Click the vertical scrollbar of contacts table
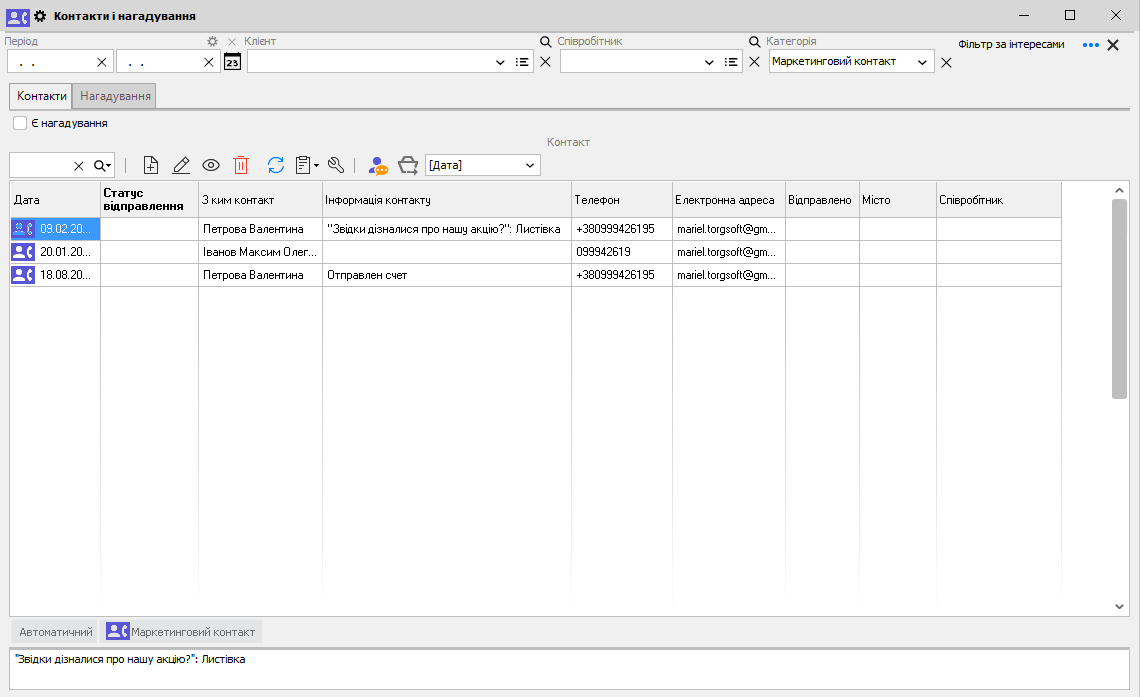The image size is (1140, 697). [1119, 300]
